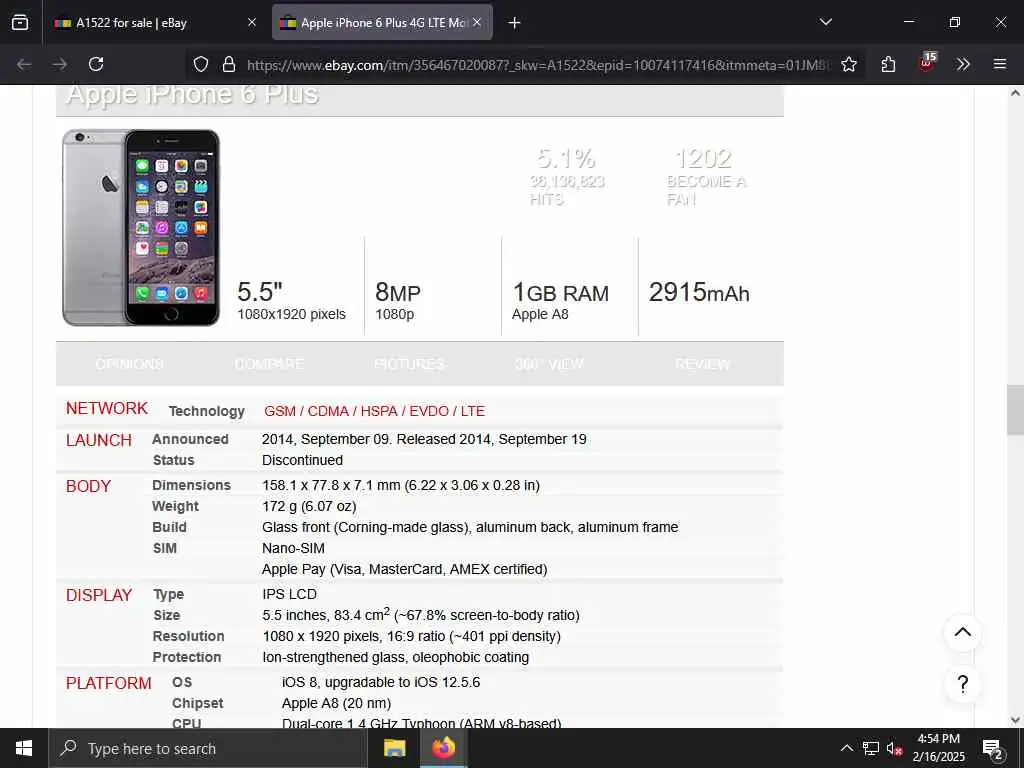Select the Apple iPhone 6 Plus 4G LTE tab
Viewport: 1024px width, 768px height.
pyautogui.click(x=382, y=22)
